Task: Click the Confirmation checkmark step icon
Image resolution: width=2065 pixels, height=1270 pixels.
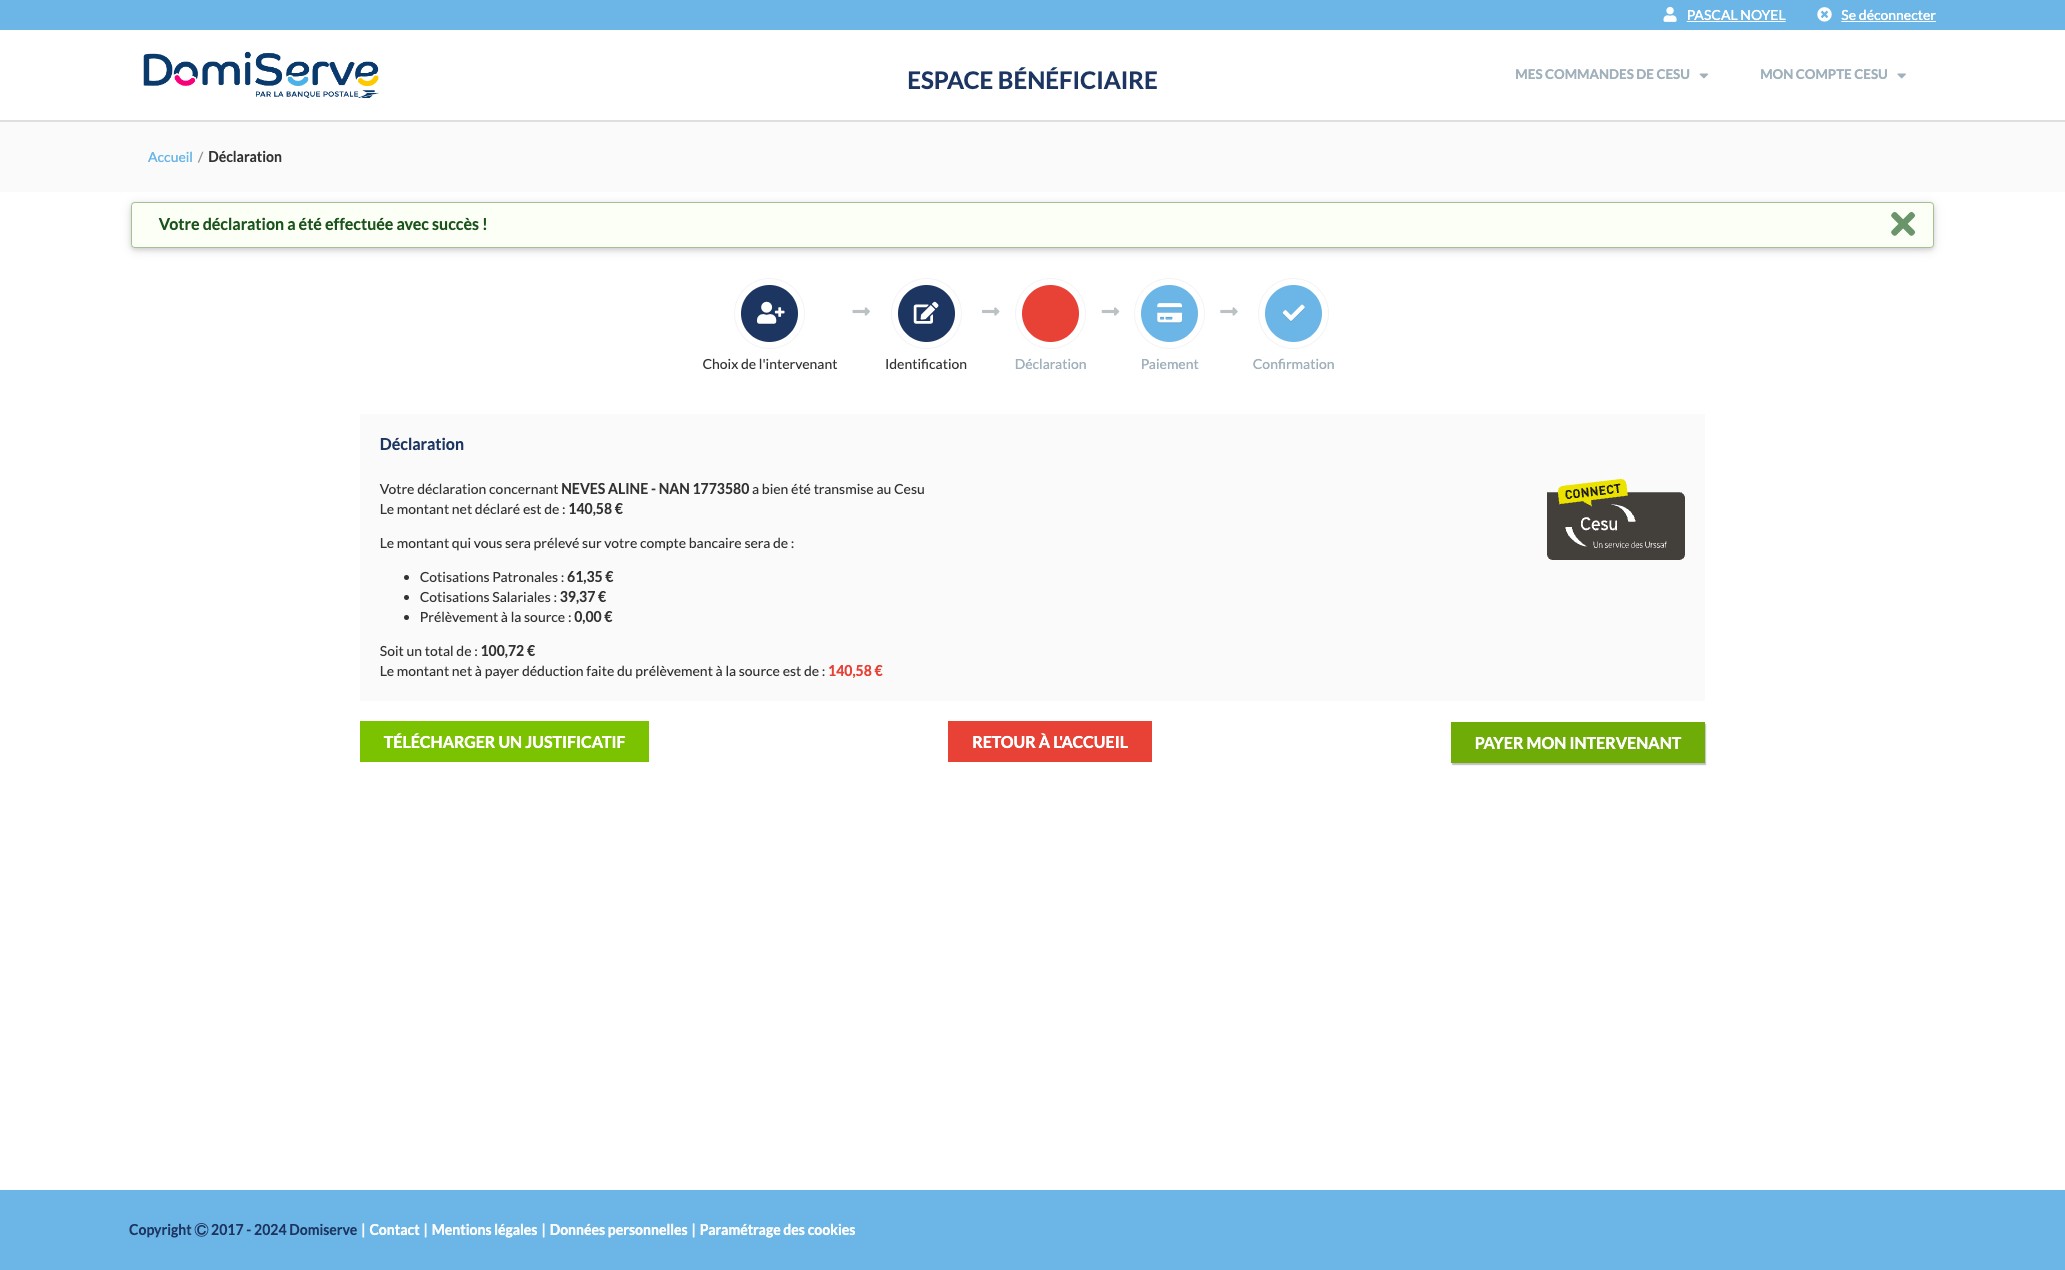Action: (x=1293, y=313)
